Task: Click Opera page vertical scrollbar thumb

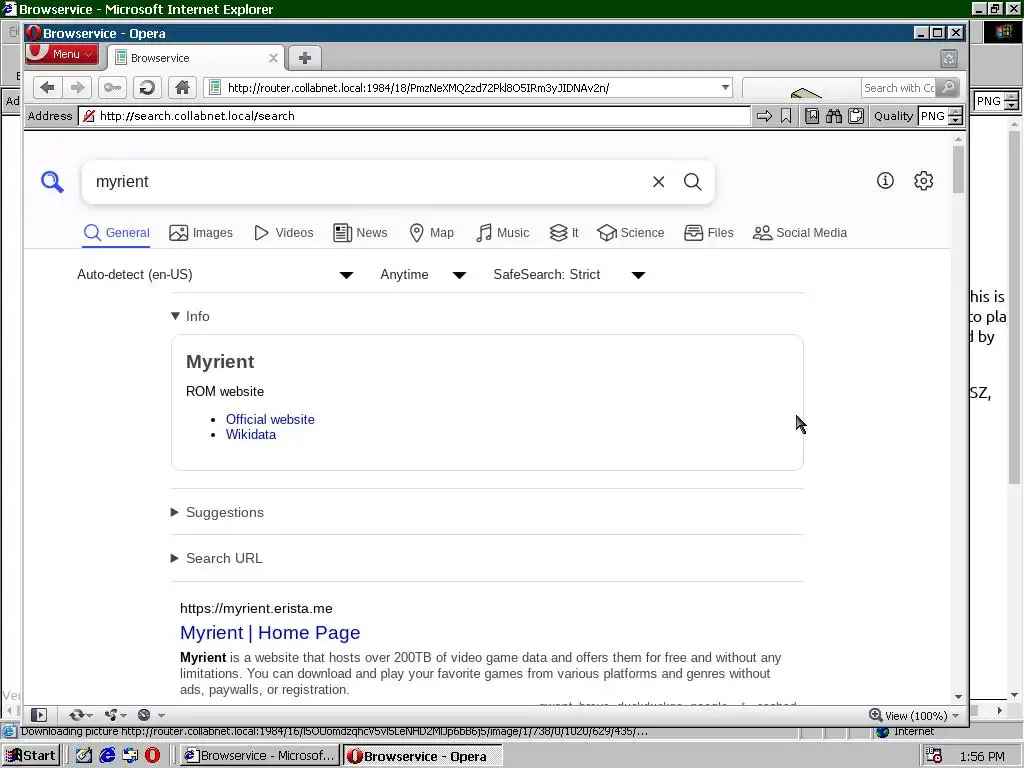Action: coord(958,170)
